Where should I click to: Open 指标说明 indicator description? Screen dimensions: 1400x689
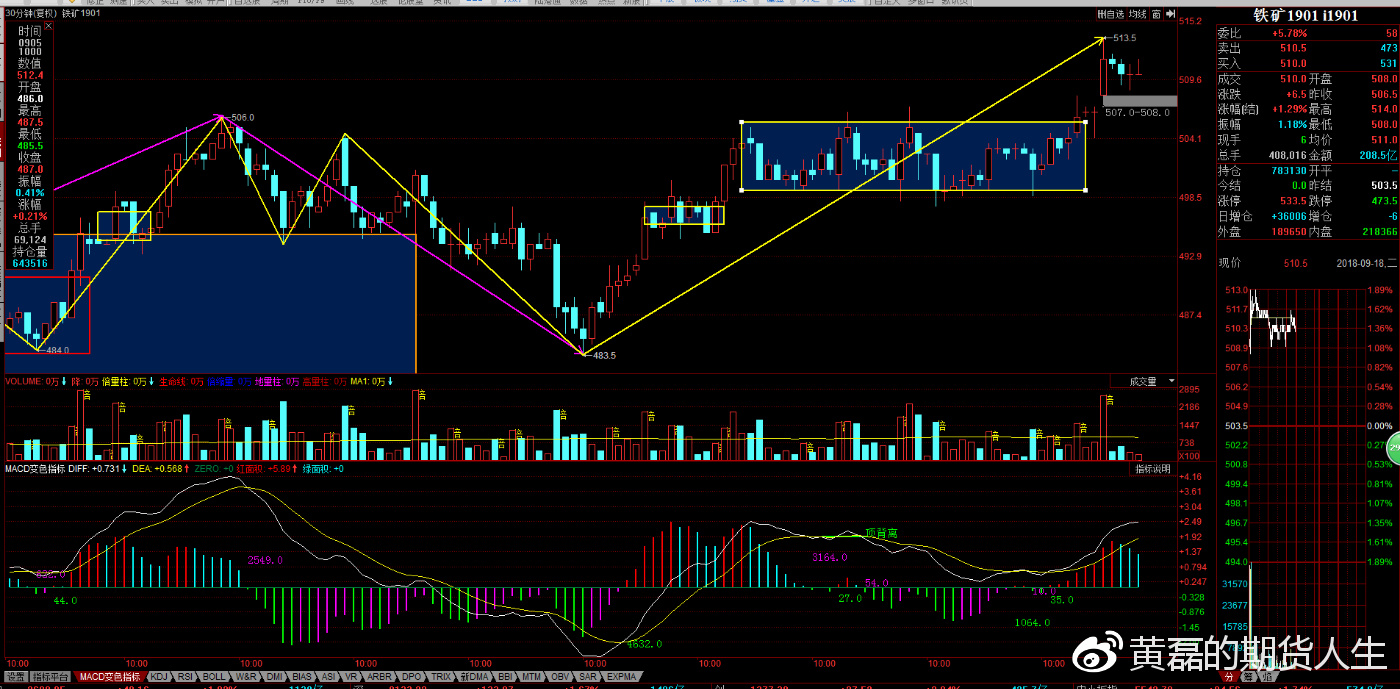1152,468
